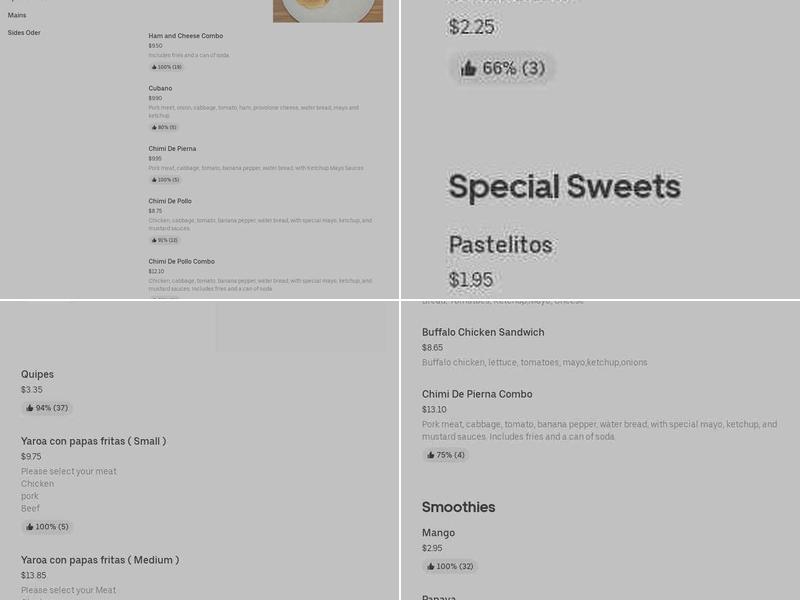Open the Cubano menu item
This screenshot has height=600, width=800.
pyautogui.click(x=160, y=88)
